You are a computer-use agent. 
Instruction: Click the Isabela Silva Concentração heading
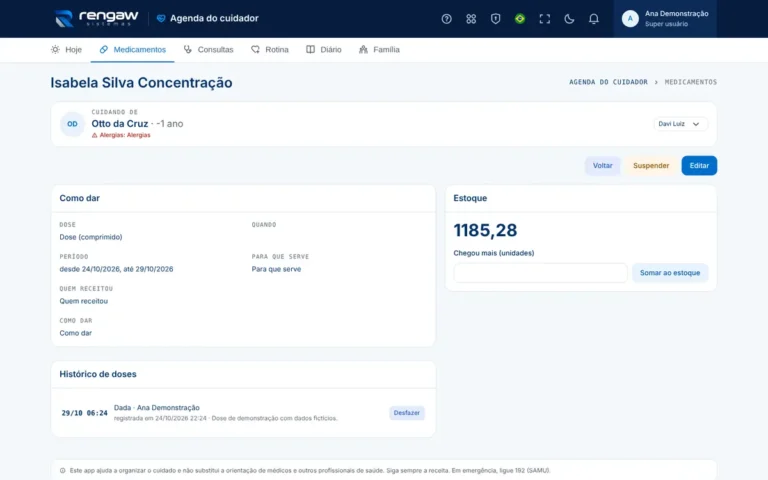tap(141, 82)
